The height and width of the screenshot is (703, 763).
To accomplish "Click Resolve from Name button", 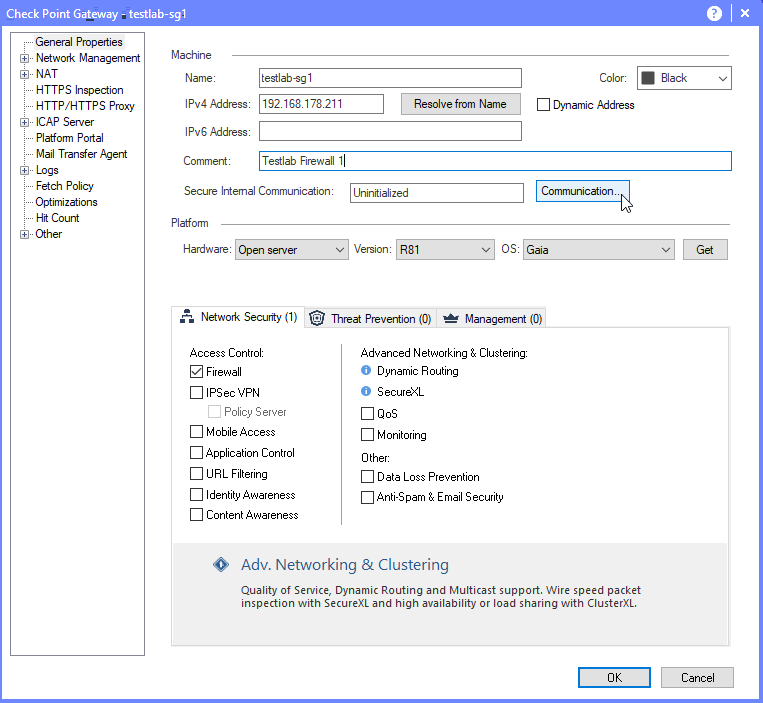I will [460, 104].
